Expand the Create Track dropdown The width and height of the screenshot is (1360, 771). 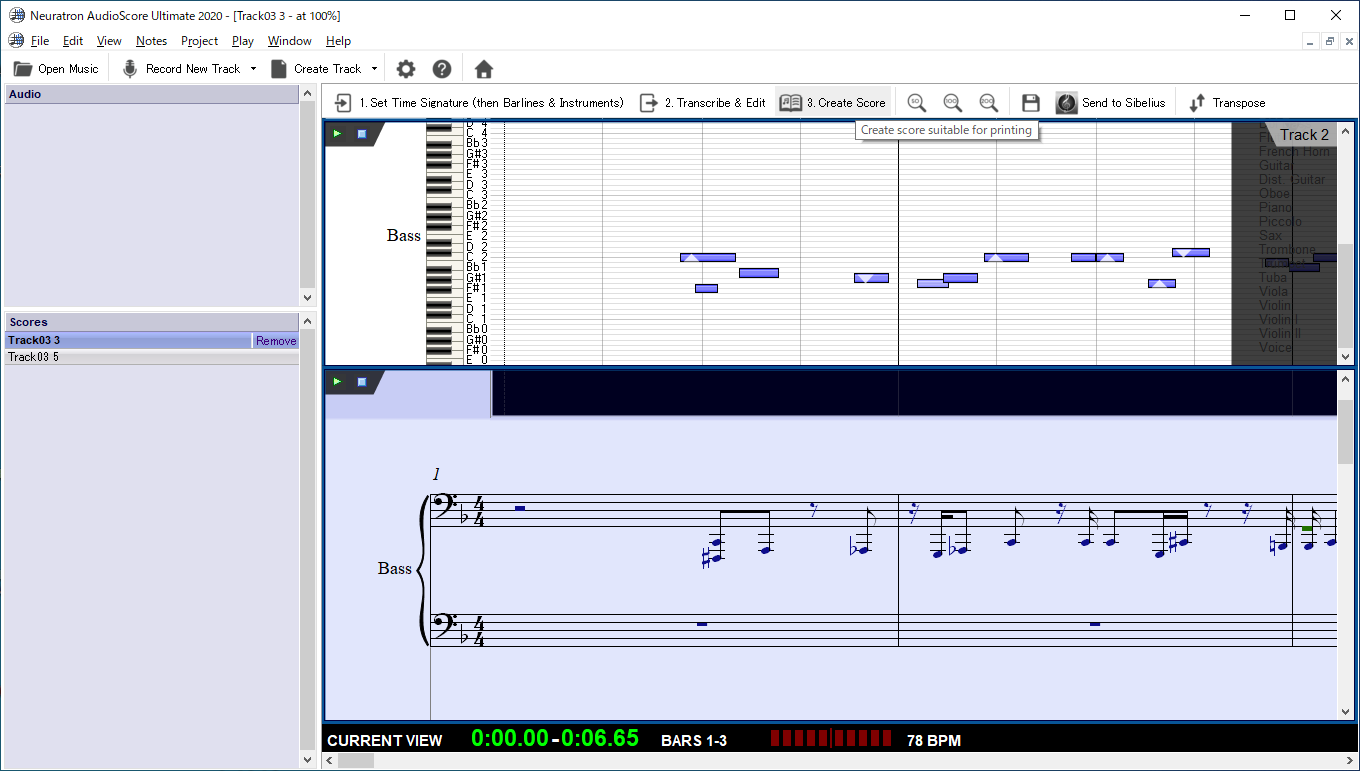pyautogui.click(x=375, y=69)
